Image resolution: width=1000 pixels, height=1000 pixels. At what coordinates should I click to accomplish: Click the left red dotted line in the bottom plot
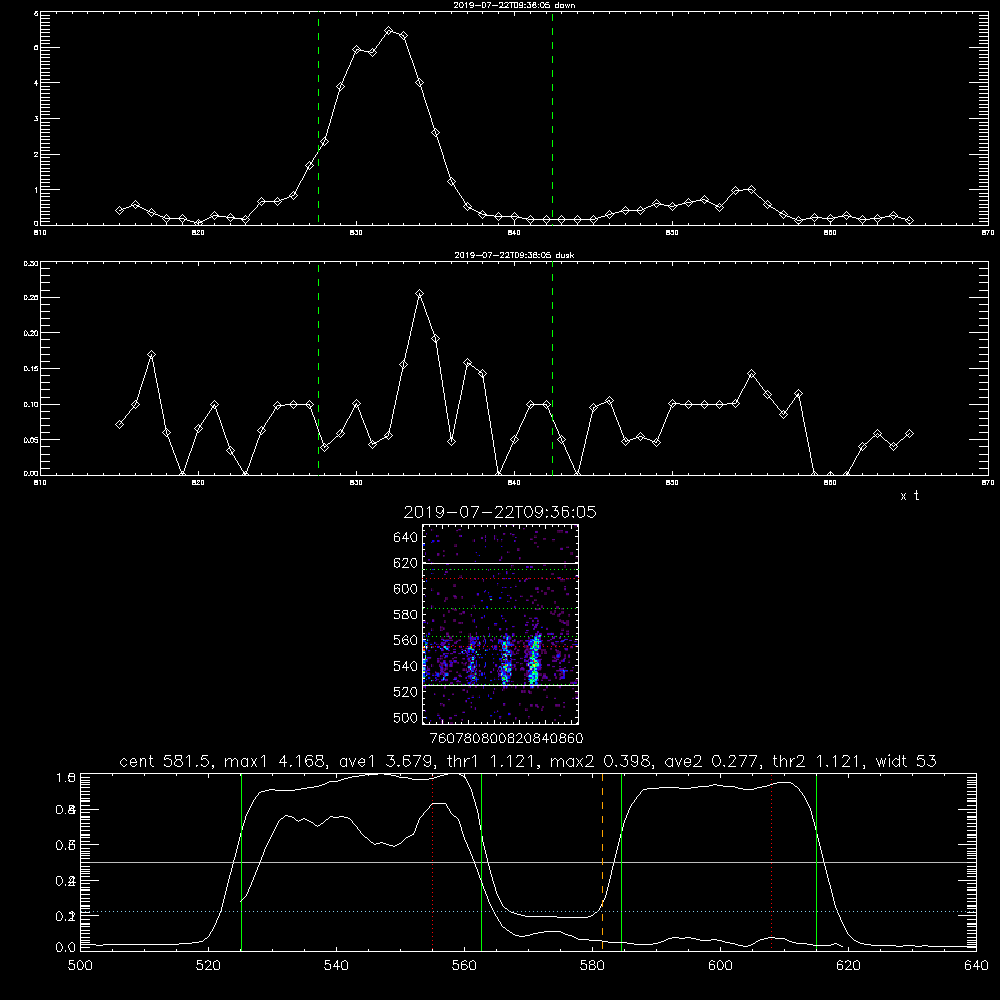coord(432,862)
